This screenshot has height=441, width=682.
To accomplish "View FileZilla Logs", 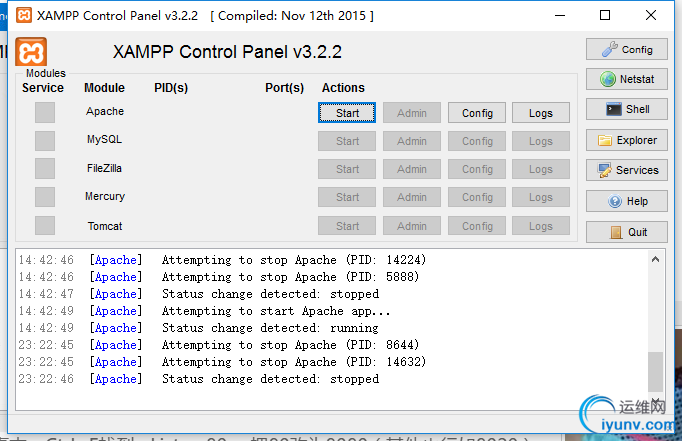I will tap(541, 169).
